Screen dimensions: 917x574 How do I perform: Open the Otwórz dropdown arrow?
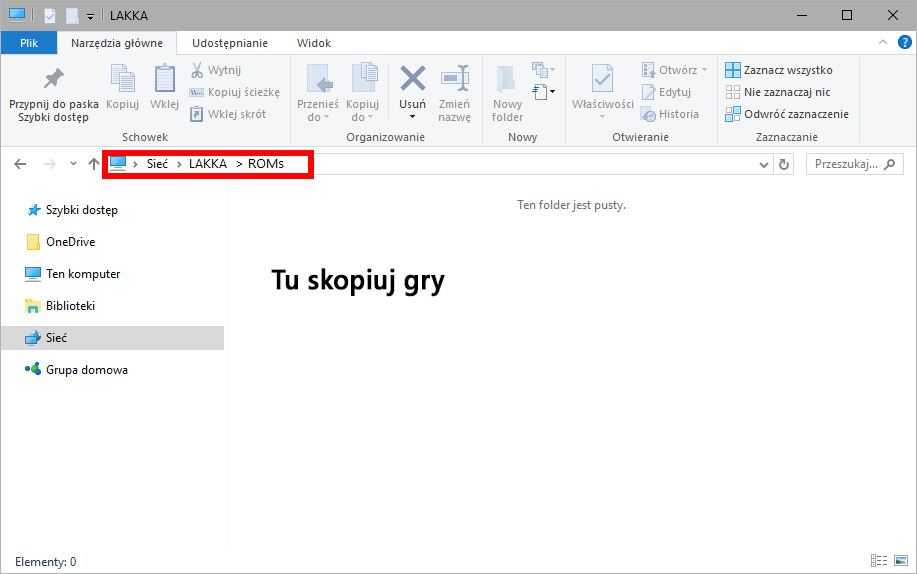click(704, 70)
